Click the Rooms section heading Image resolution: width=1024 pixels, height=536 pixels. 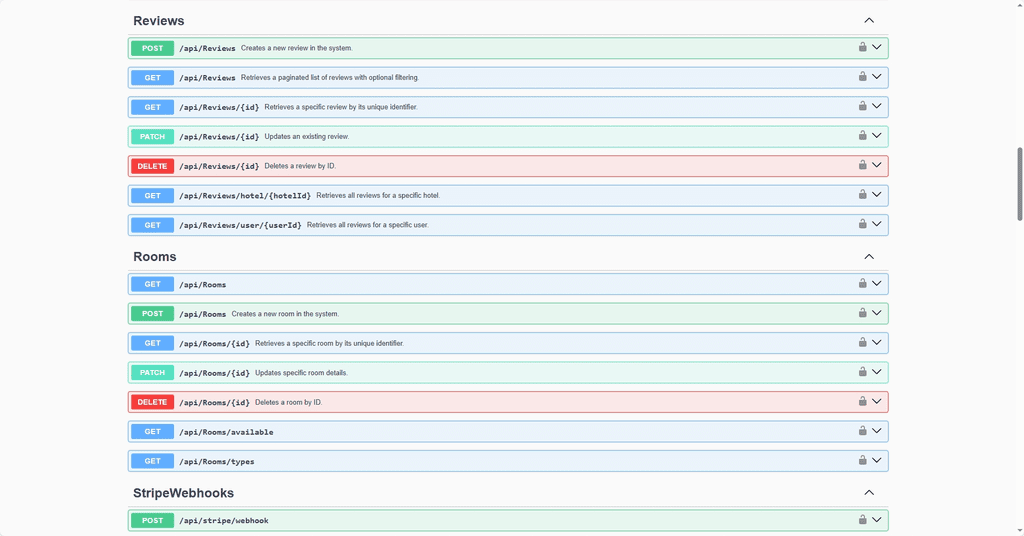[x=155, y=257]
